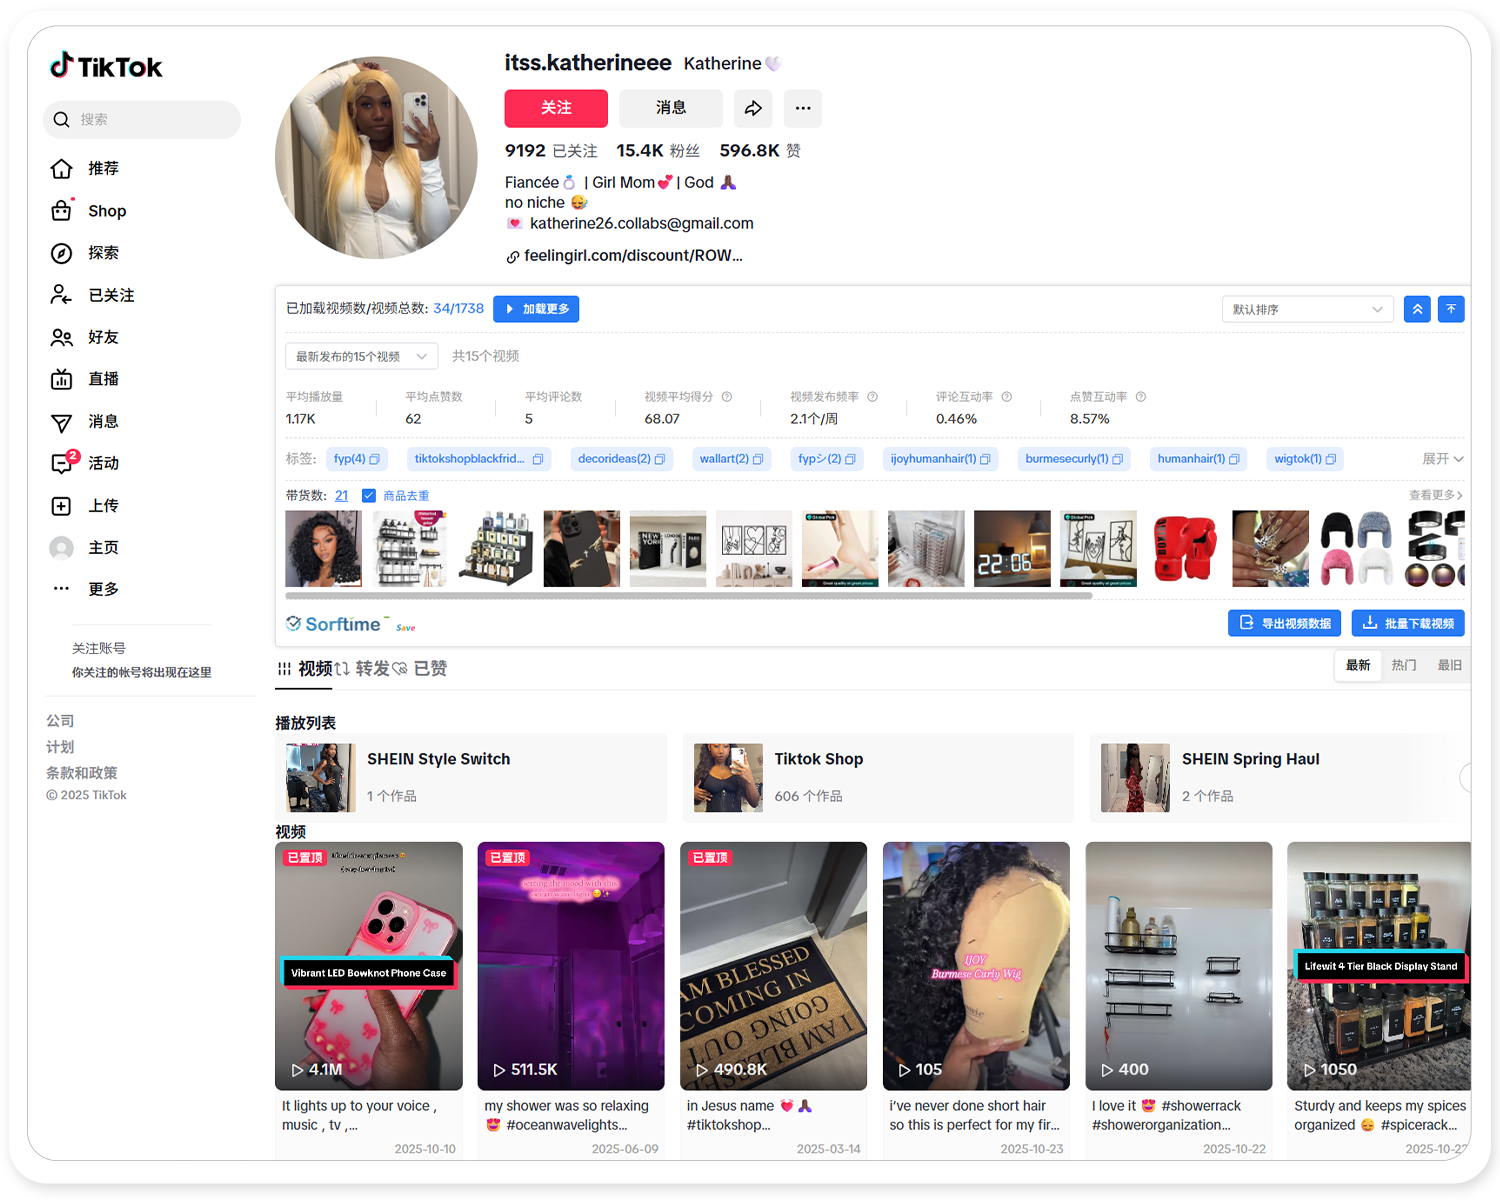
Task: Switch to the 热门 videos tab
Action: click(1403, 665)
